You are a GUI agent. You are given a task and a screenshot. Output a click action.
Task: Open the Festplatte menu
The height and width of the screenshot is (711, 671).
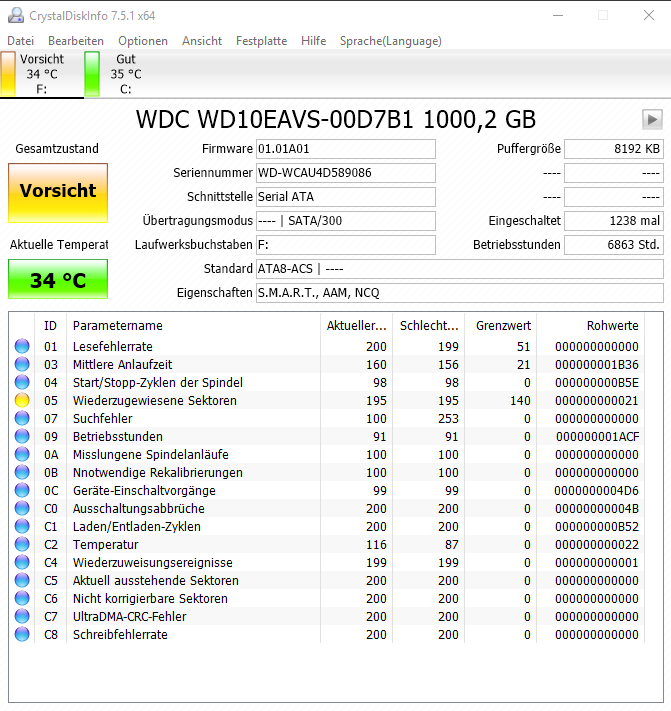tap(261, 41)
